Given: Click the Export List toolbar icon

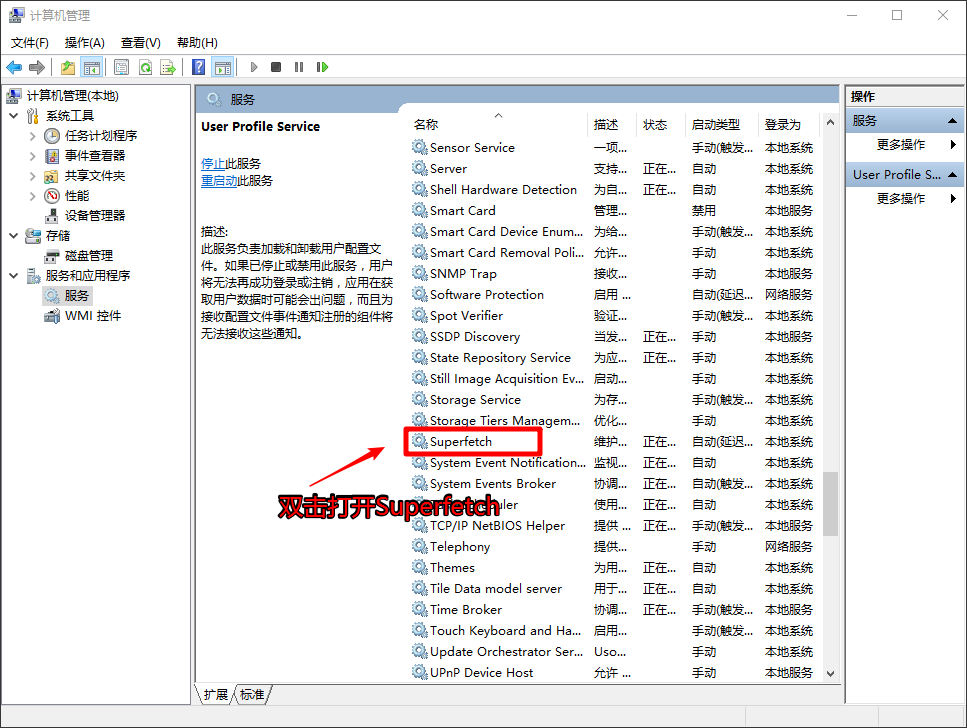Looking at the screenshot, I should pyautogui.click(x=168, y=67).
